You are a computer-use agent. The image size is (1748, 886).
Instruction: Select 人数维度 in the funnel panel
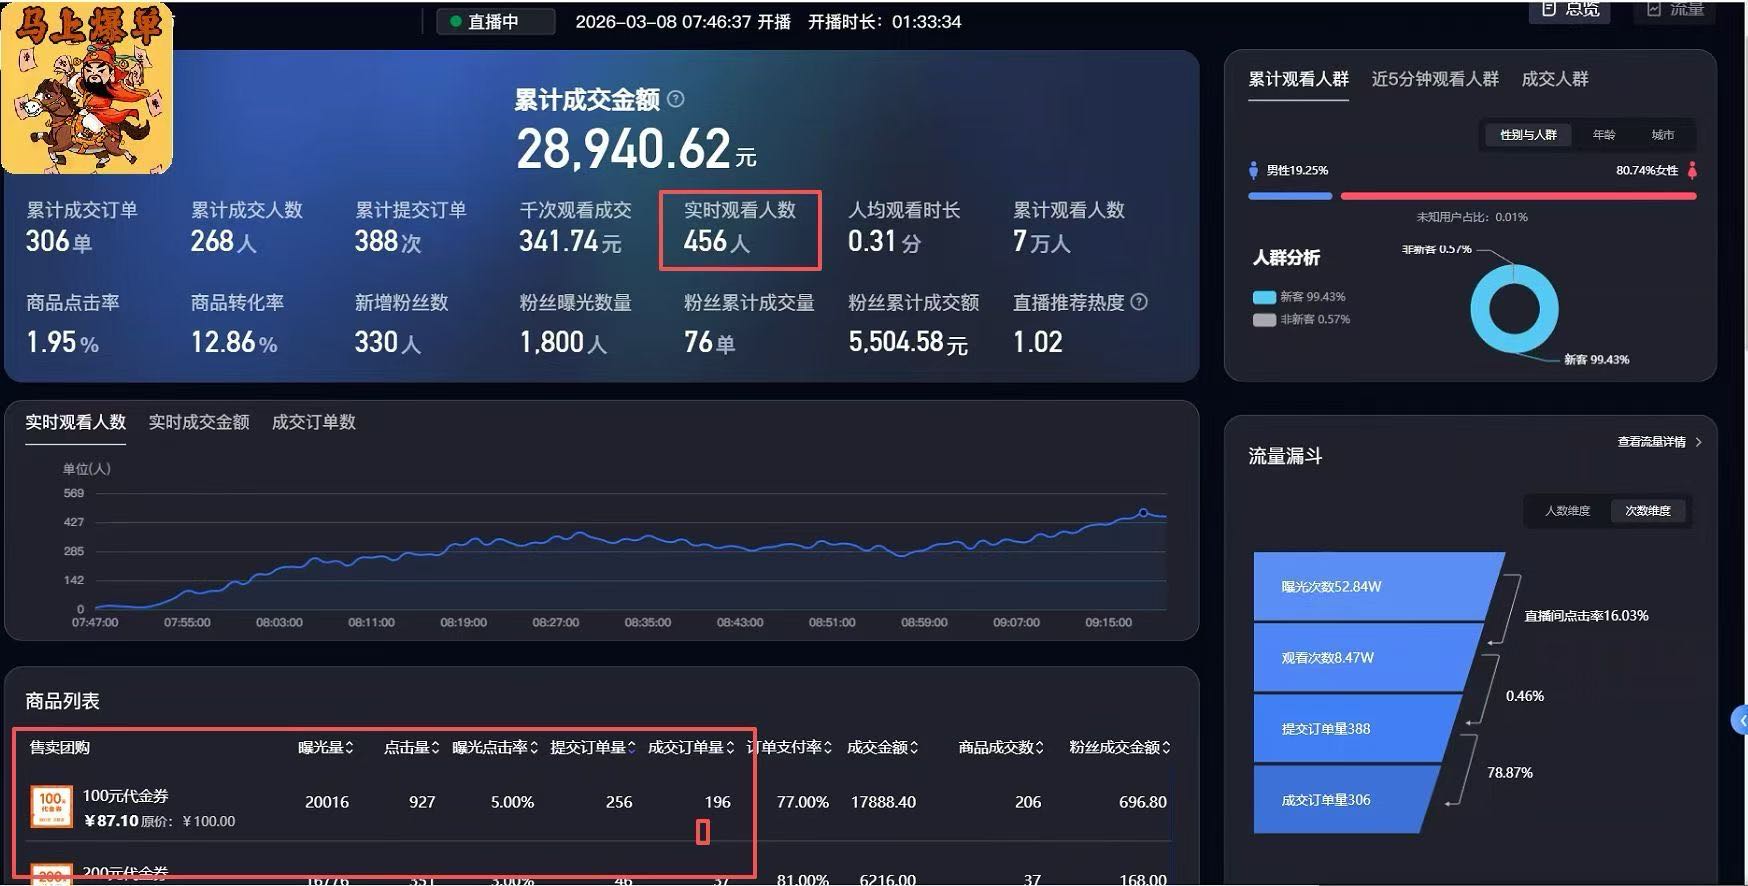click(1567, 511)
